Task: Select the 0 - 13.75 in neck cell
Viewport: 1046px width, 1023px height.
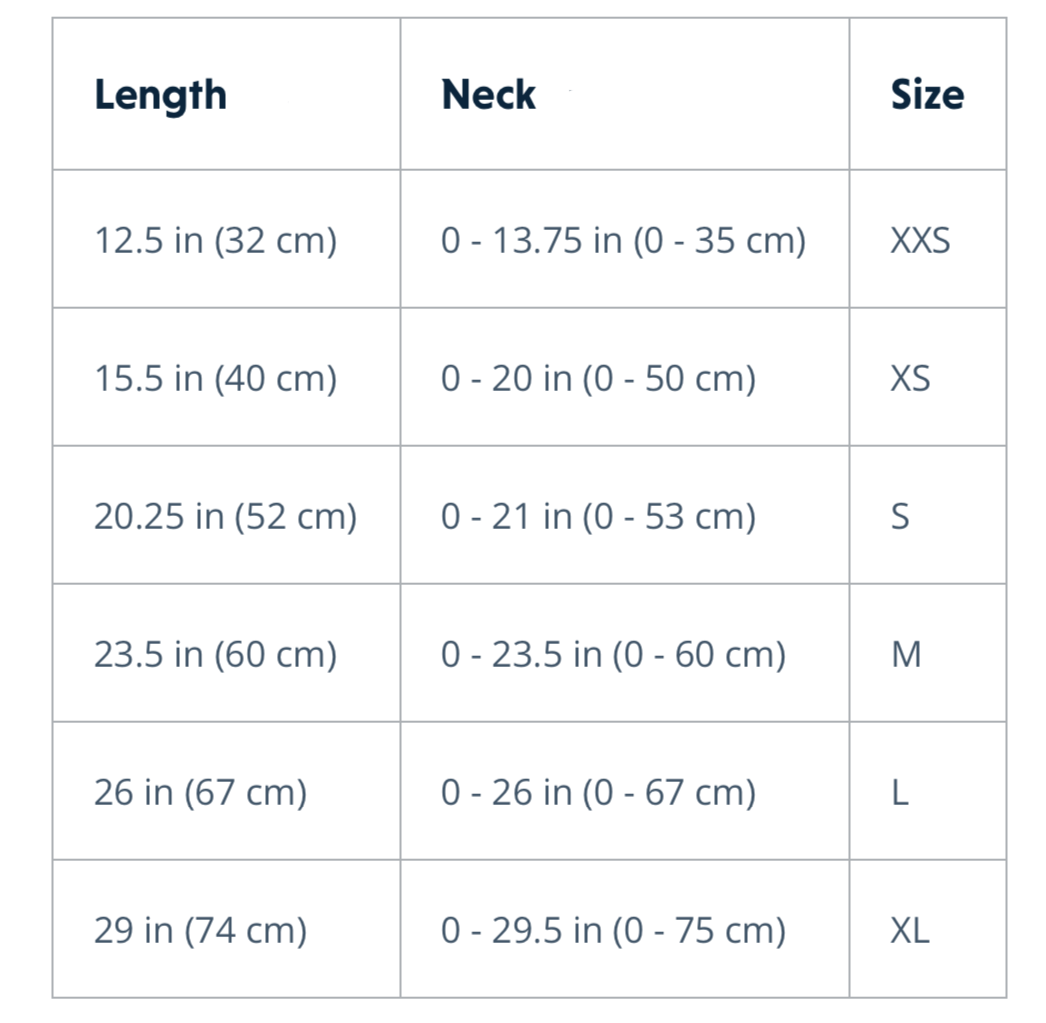Action: pos(623,241)
